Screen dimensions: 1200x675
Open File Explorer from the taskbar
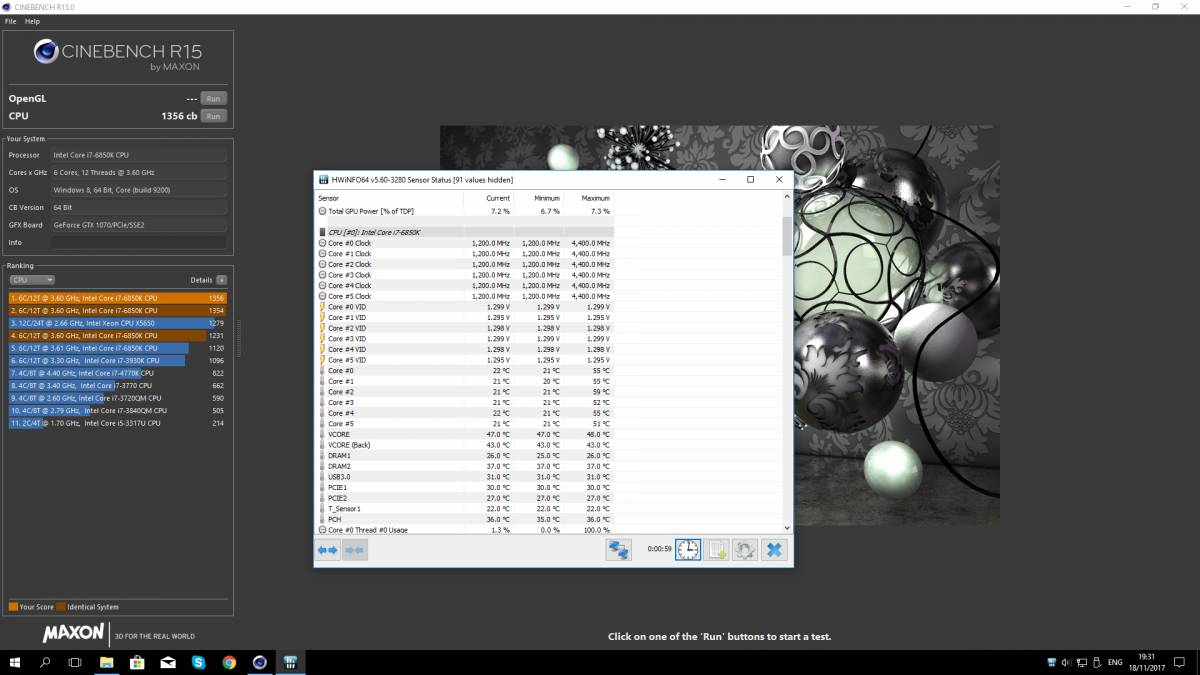[107, 662]
